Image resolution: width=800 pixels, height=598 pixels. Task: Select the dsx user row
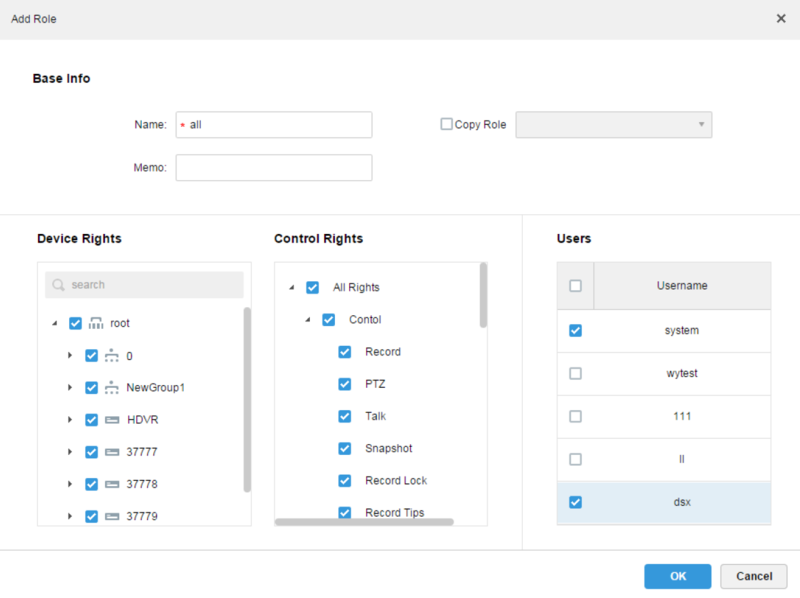pyautogui.click(x=681, y=502)
